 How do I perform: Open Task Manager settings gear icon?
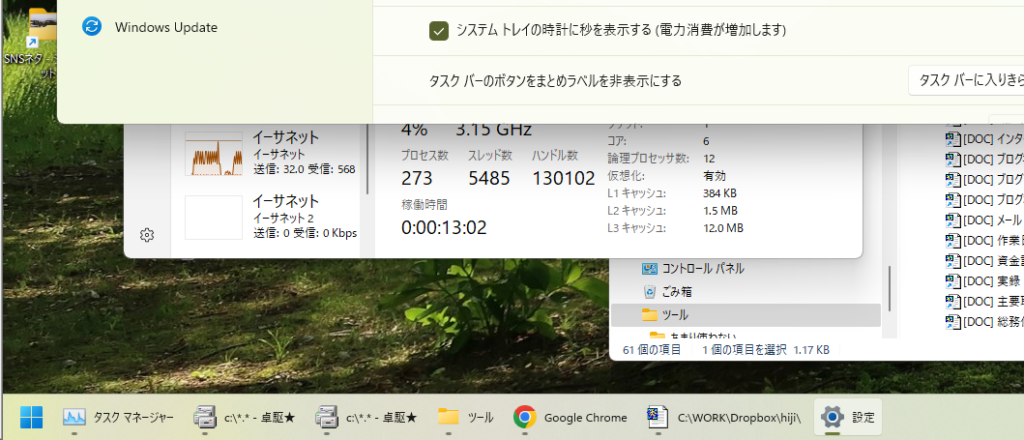(147, 235)
